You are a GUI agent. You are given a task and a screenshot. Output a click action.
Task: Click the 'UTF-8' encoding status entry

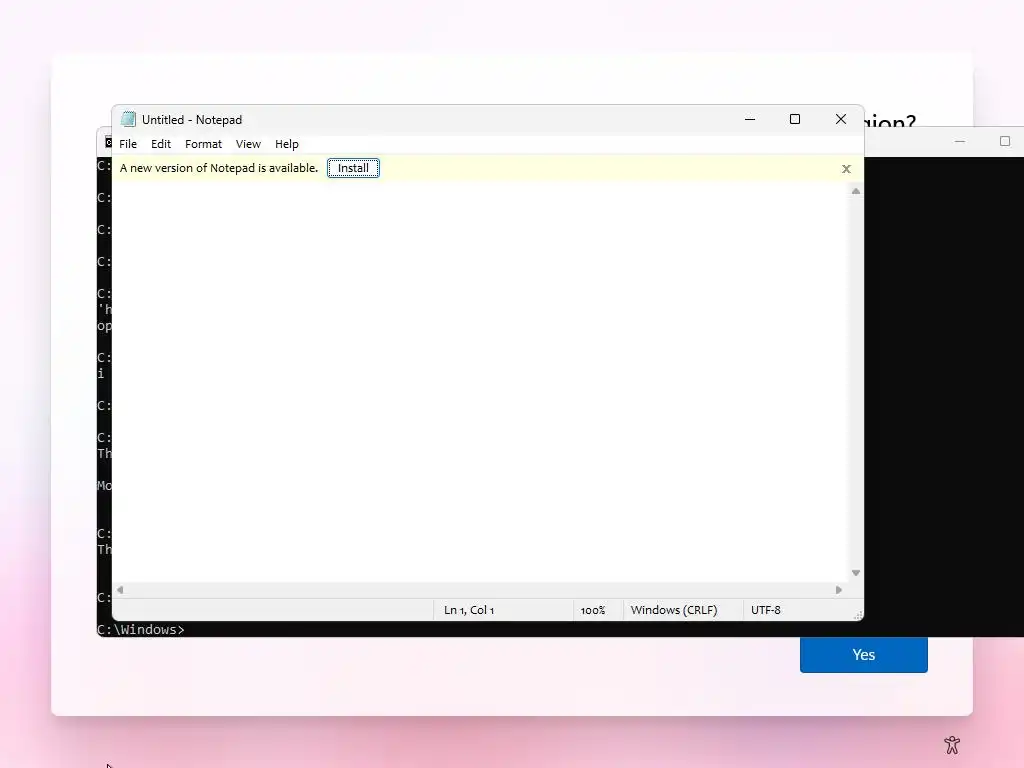[765, 610]
